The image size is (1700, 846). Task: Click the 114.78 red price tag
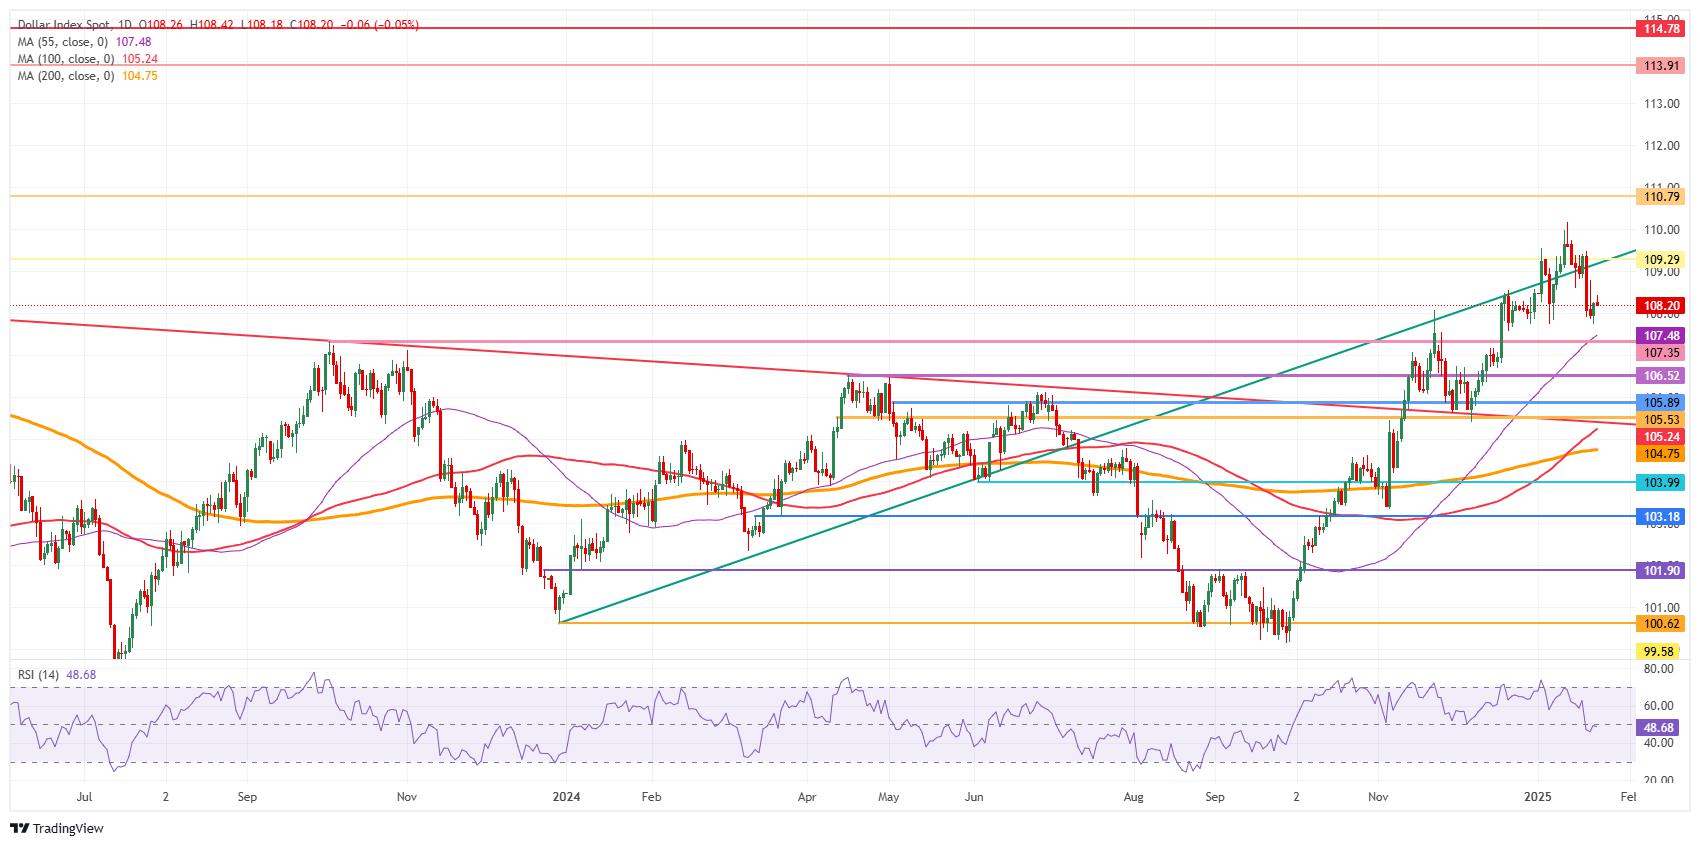[1661, 29]
